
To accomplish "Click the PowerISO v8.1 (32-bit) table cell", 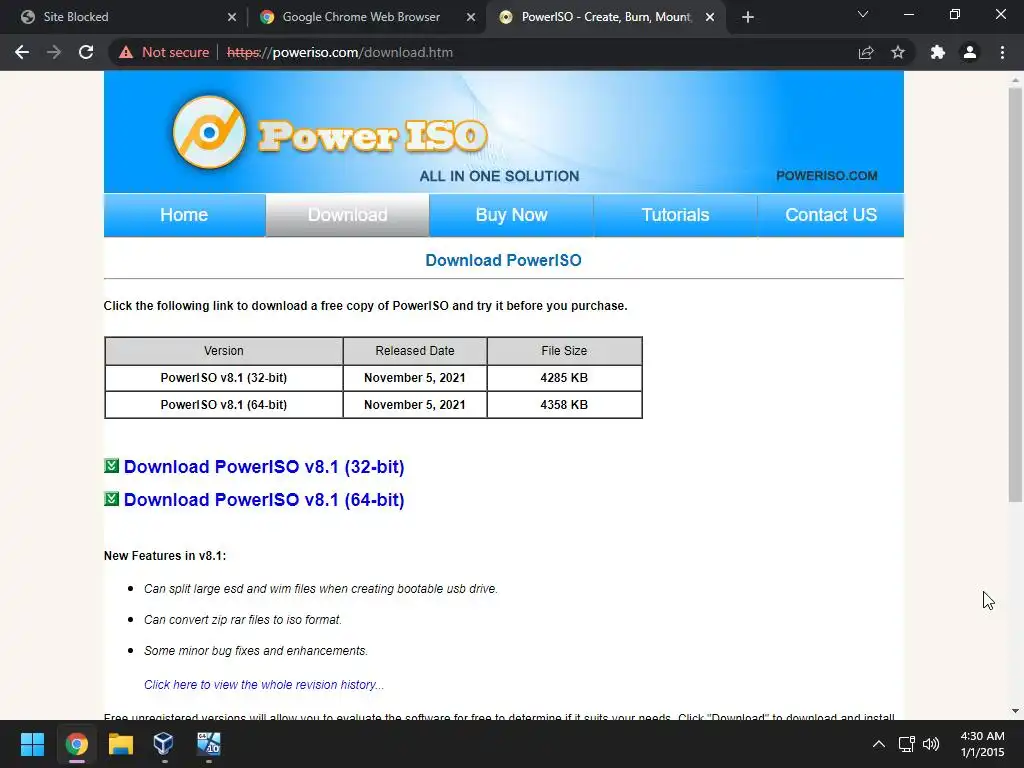I will pyautogui.click(x=224, y=377).
